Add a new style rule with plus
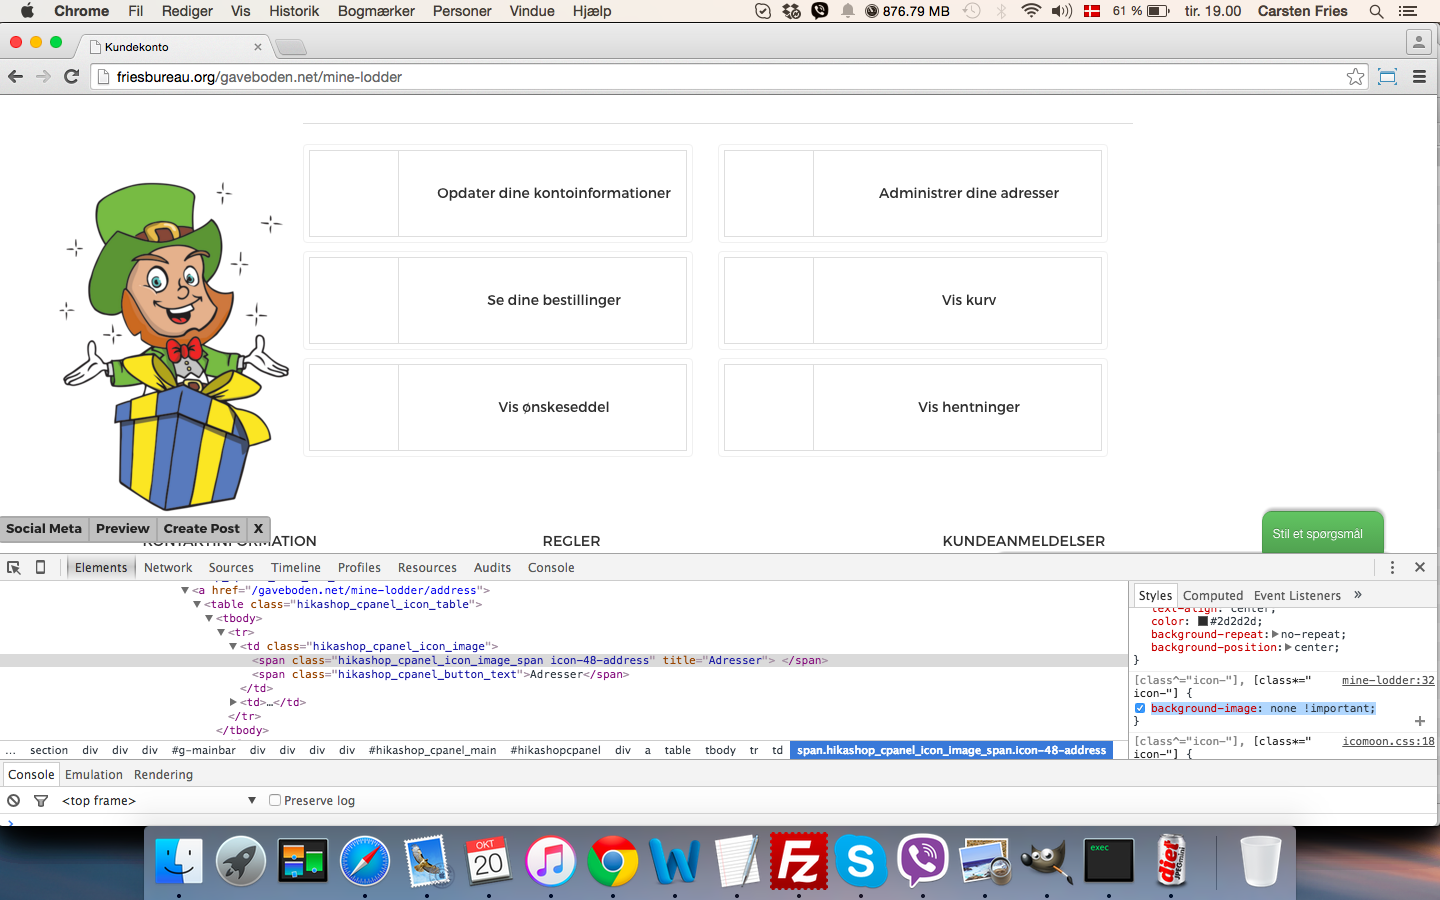 click(x=1419, y=721)
